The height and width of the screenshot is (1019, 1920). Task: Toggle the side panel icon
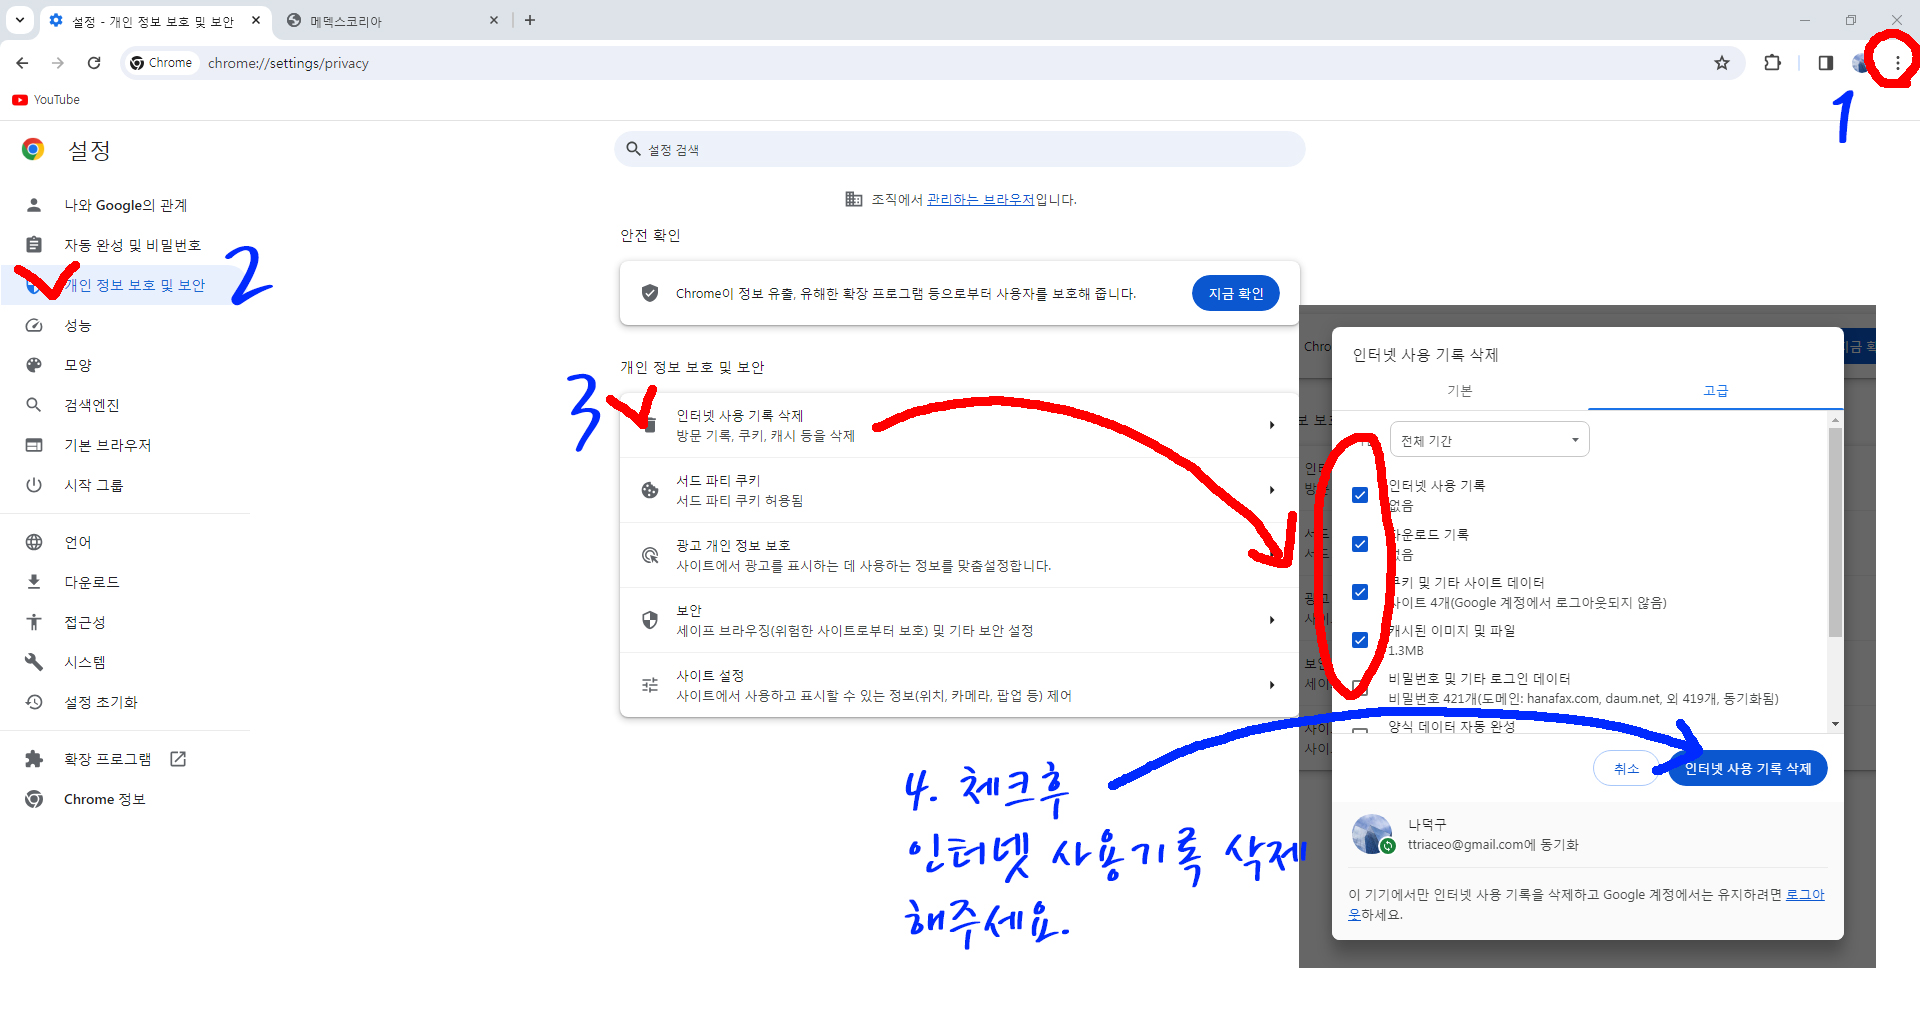click(1825, 63)
